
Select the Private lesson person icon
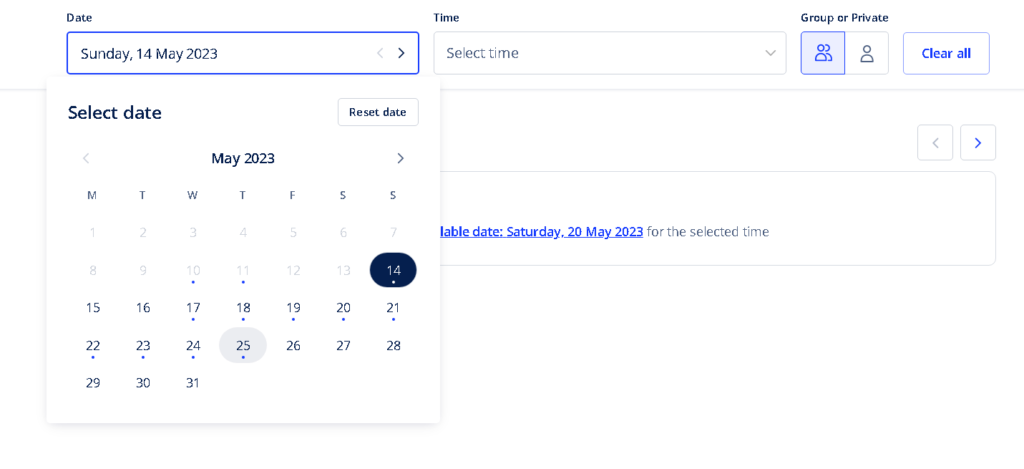(x=867, y=53)
